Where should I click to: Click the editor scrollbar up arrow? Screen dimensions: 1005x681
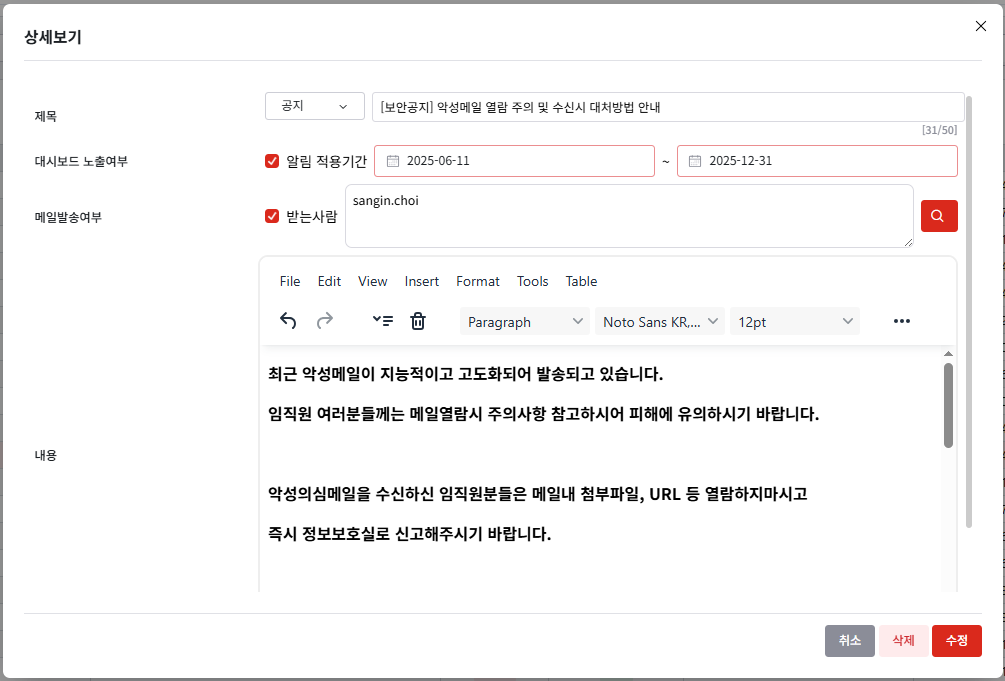tap(948, 354)
